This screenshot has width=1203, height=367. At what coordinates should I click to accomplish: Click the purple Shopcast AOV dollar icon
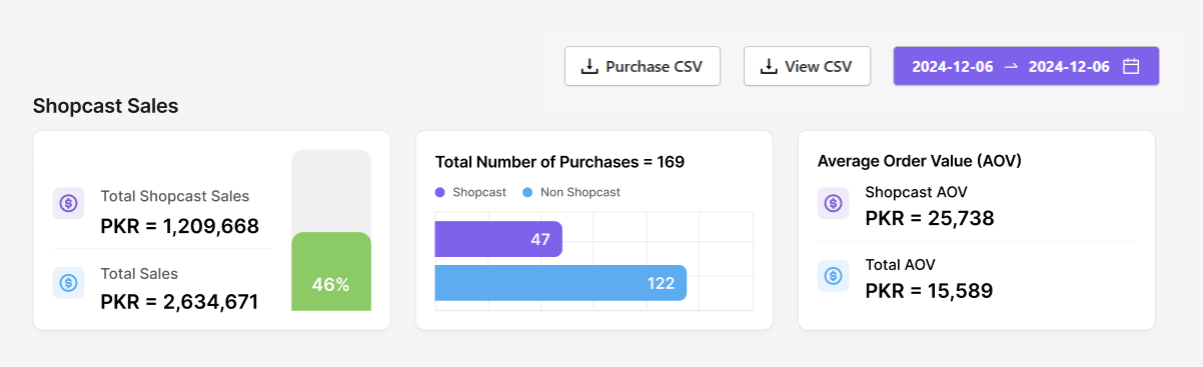coord(833,204)
